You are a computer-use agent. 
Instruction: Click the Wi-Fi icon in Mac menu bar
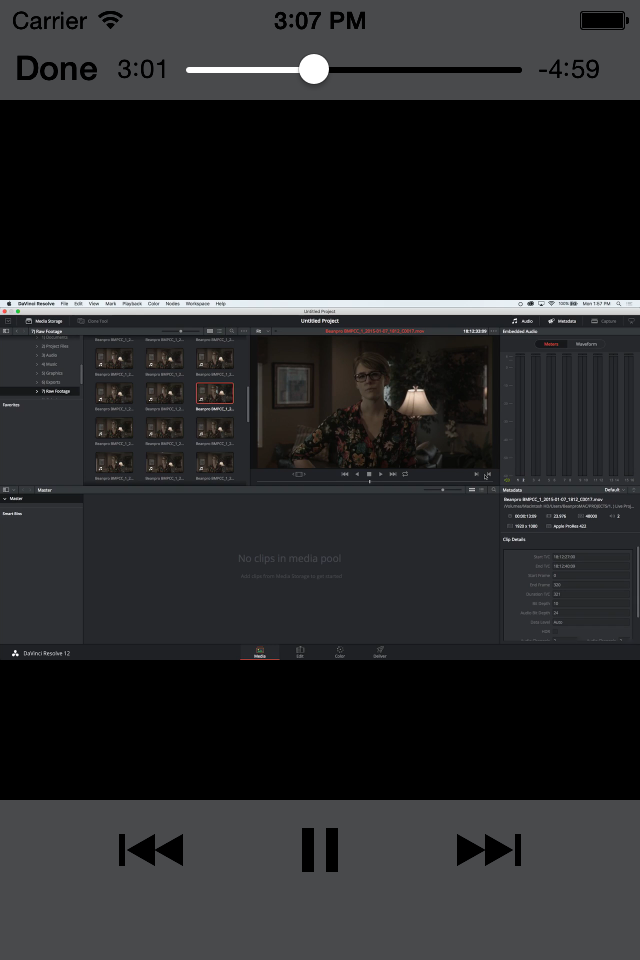click(x=551, y=304)
